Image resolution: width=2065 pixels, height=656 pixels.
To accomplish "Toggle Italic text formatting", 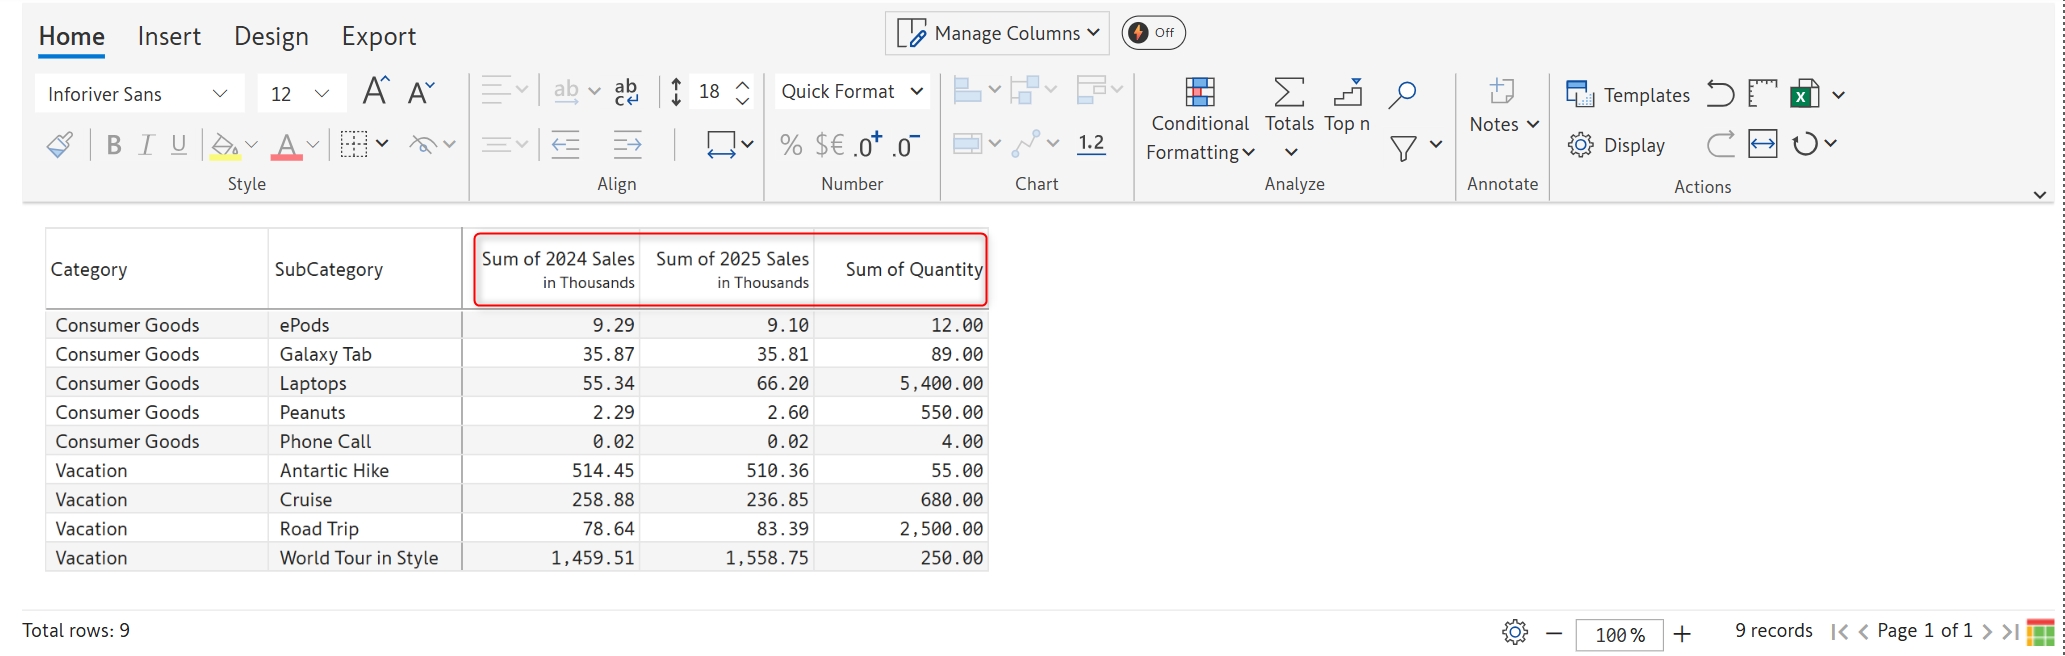I will click(x=146, y=145).
